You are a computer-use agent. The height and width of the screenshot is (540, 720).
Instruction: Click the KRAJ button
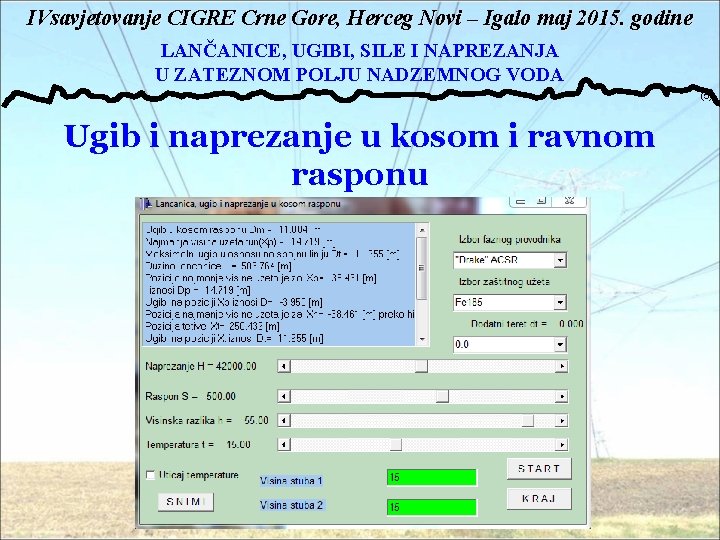539,499
